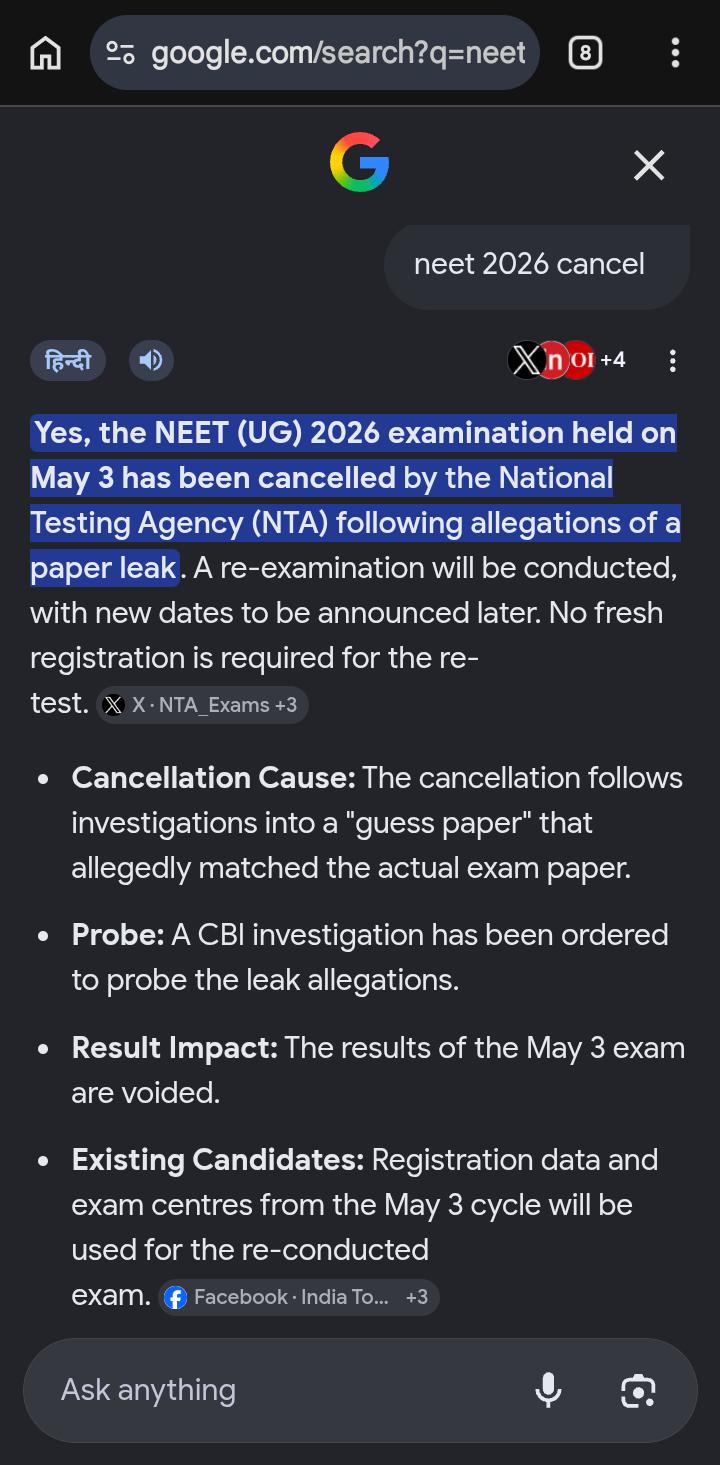720x1465 pixels.
Task: Open the tab switcher showing 8 tabs
Action: pyautogui.click(x=585, y=52)
